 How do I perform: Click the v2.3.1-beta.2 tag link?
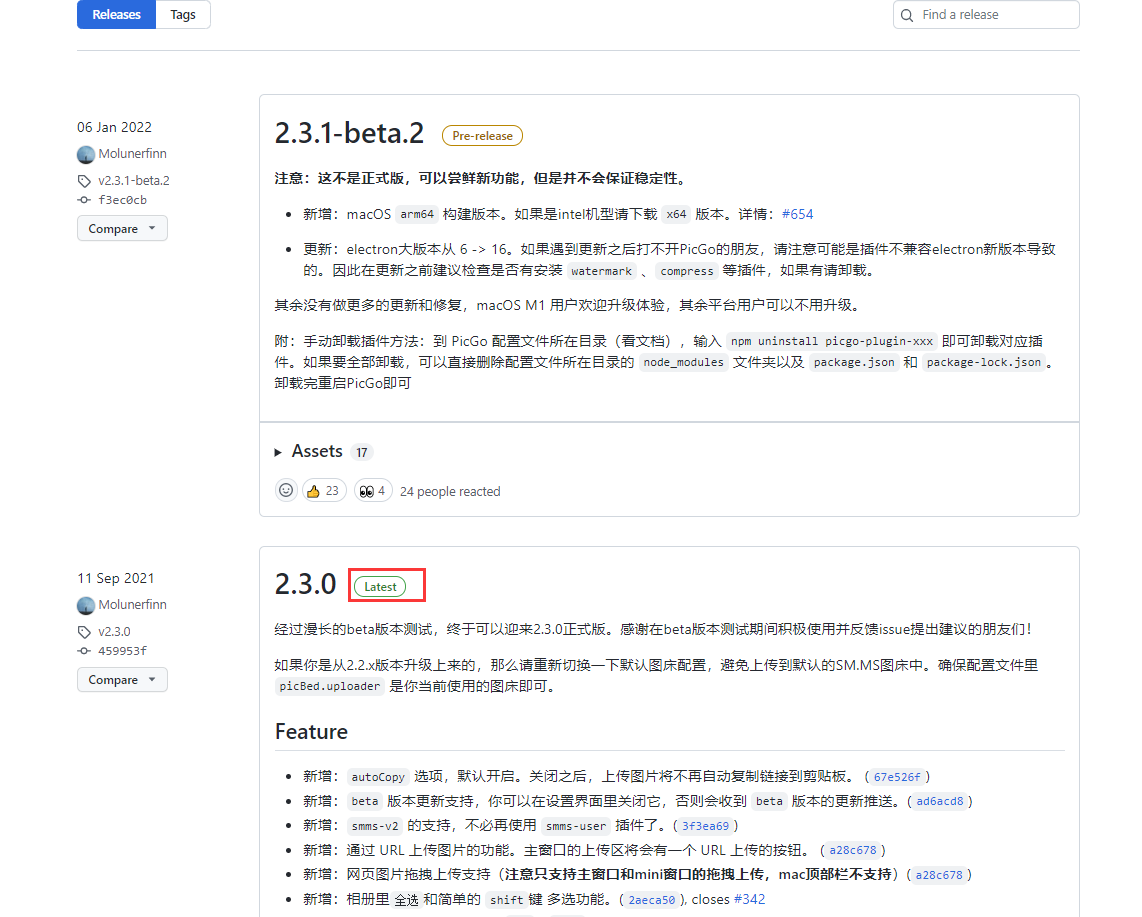tap(133, 181)
